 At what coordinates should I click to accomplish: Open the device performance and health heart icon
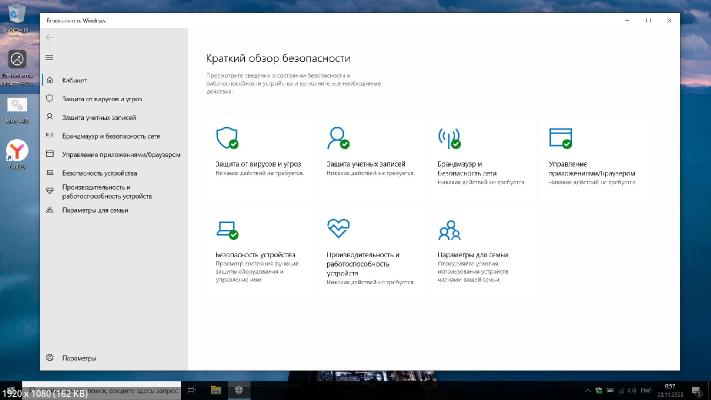338,229
